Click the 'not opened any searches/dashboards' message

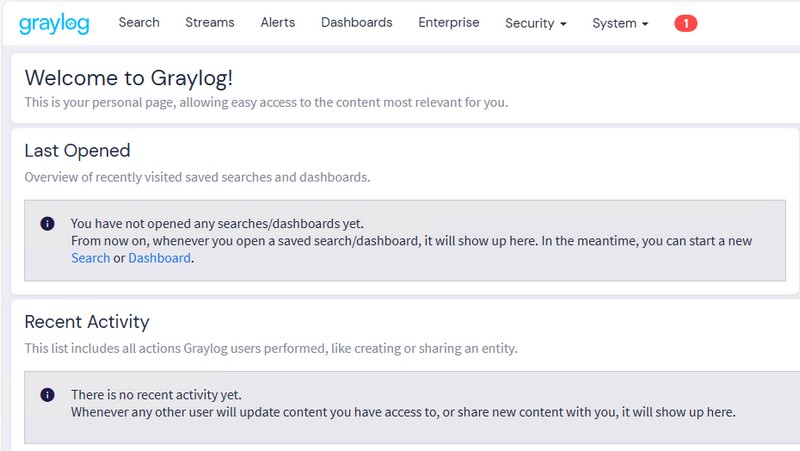pyautogui.click(x=217, y=224)
